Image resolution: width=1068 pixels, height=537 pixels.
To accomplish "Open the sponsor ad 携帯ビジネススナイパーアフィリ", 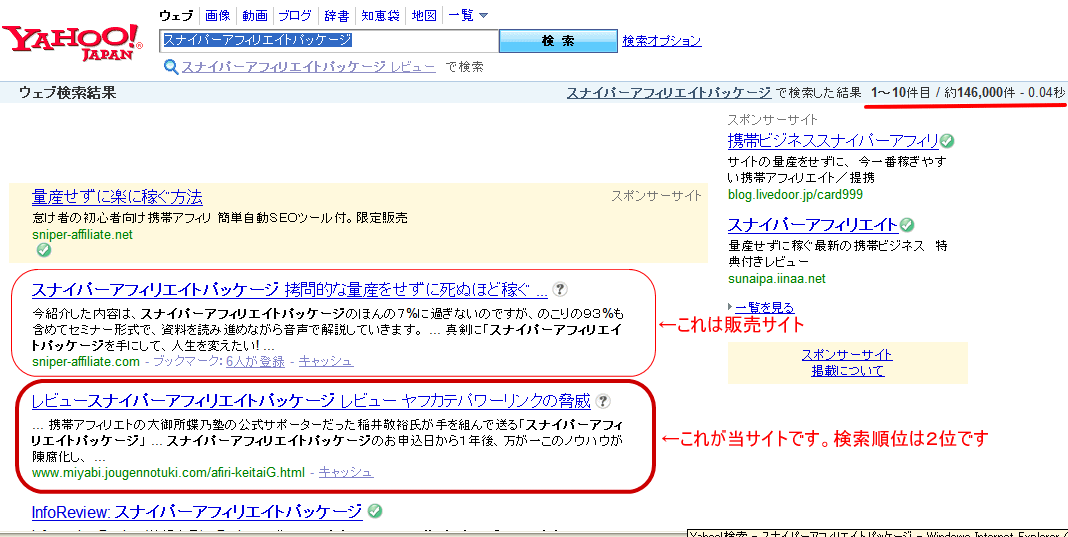I will click(x=833, y=142).
